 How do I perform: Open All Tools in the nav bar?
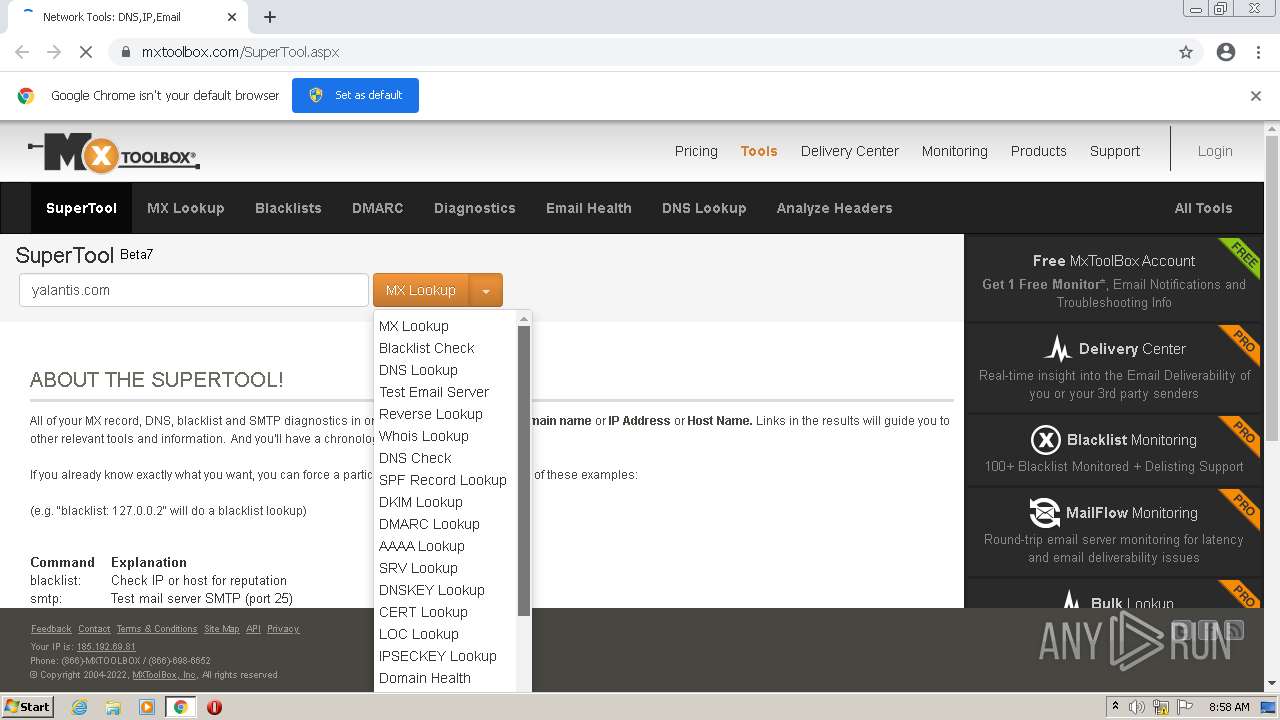tap(1203, 208)
